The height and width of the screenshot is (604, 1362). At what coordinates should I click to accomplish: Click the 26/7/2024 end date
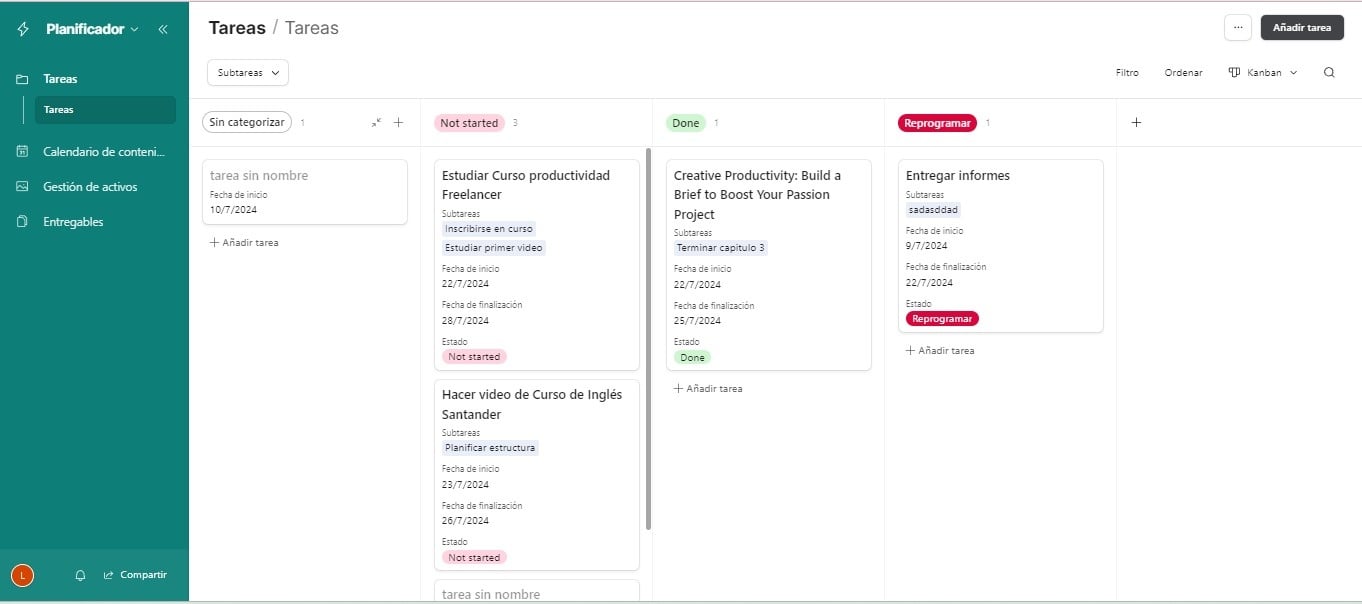[465, 521]
